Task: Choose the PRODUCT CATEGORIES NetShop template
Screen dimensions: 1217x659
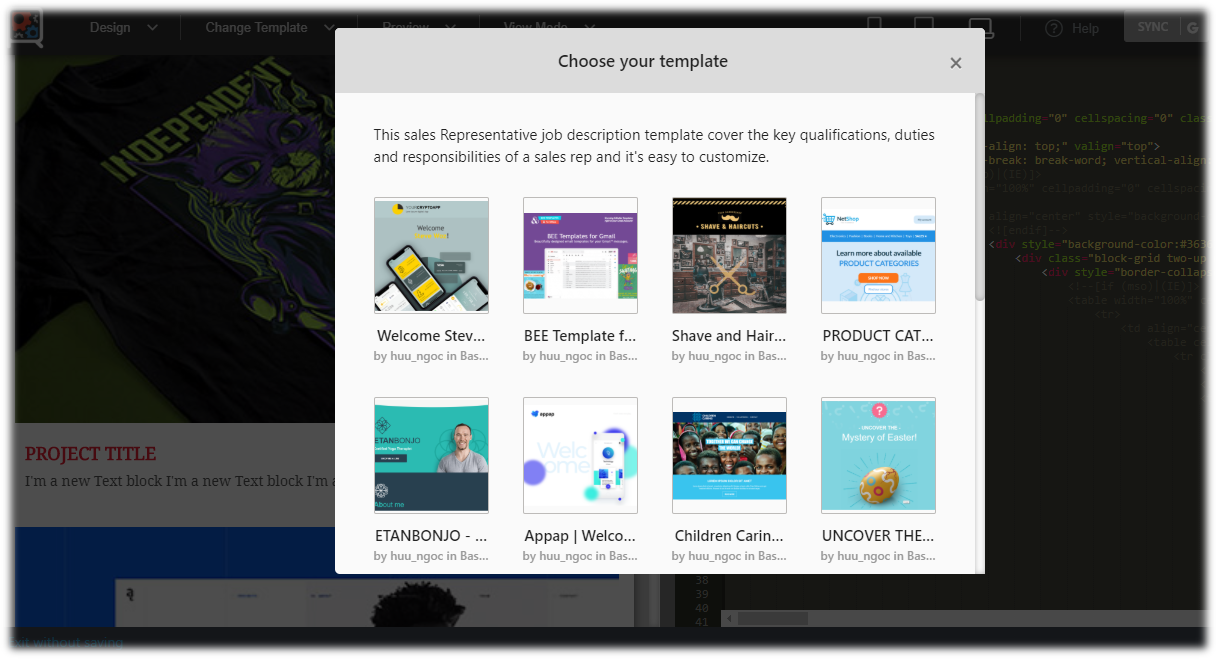Action: 878,255
